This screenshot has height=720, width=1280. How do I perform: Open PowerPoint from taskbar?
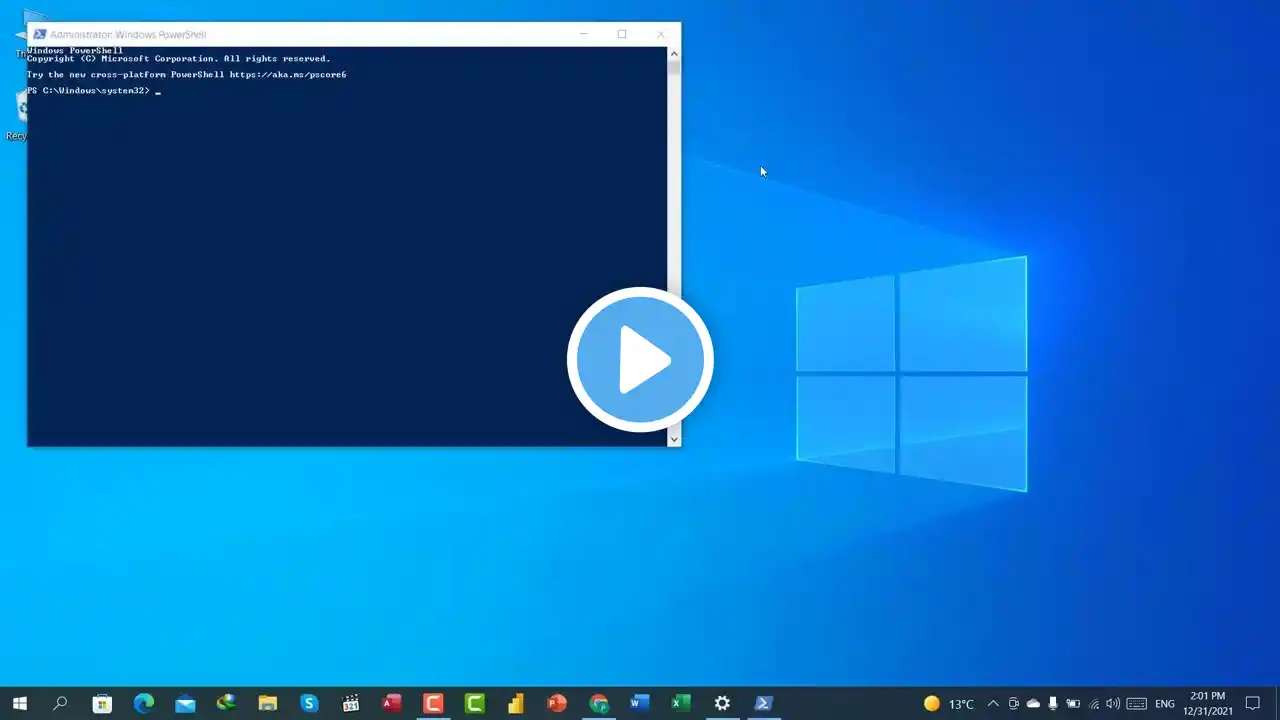coord(557,703)
